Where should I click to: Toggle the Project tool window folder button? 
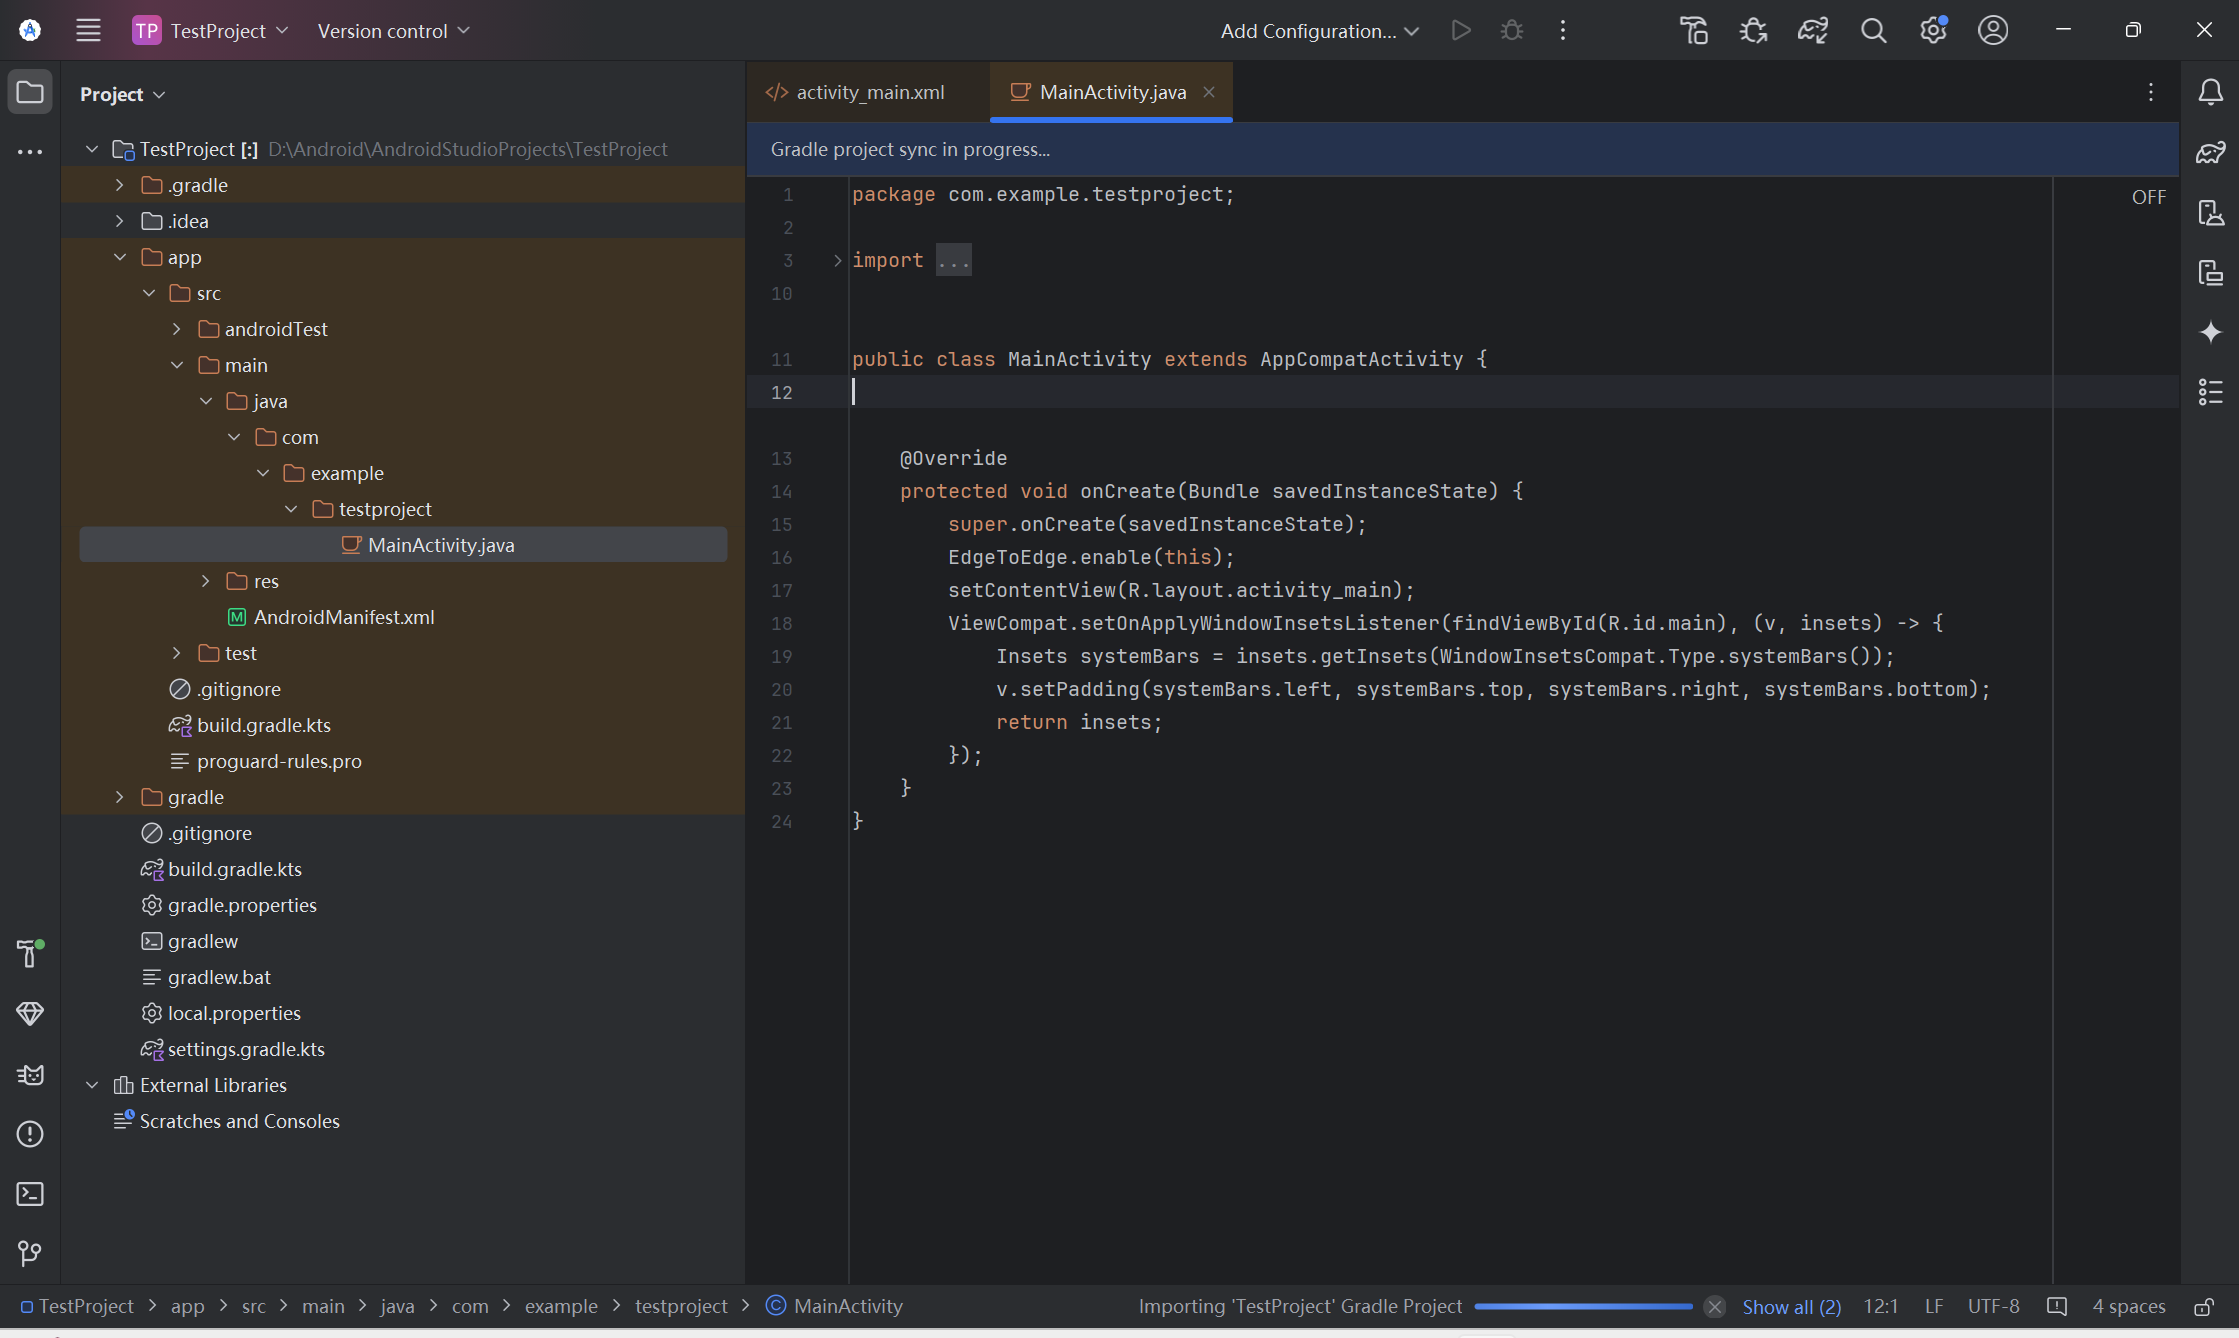30,93
